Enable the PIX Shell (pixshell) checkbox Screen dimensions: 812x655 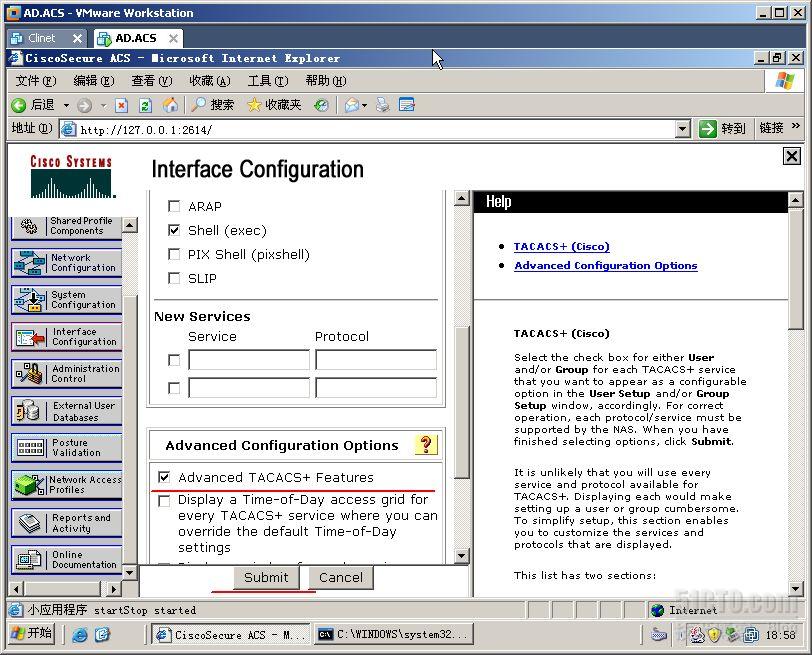click(x=175, y=254)
